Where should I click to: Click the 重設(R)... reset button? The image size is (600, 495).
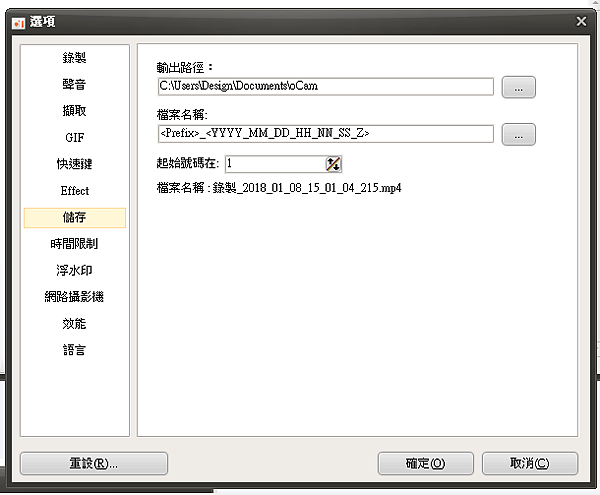pyautogui.click(x=94, y=464)
